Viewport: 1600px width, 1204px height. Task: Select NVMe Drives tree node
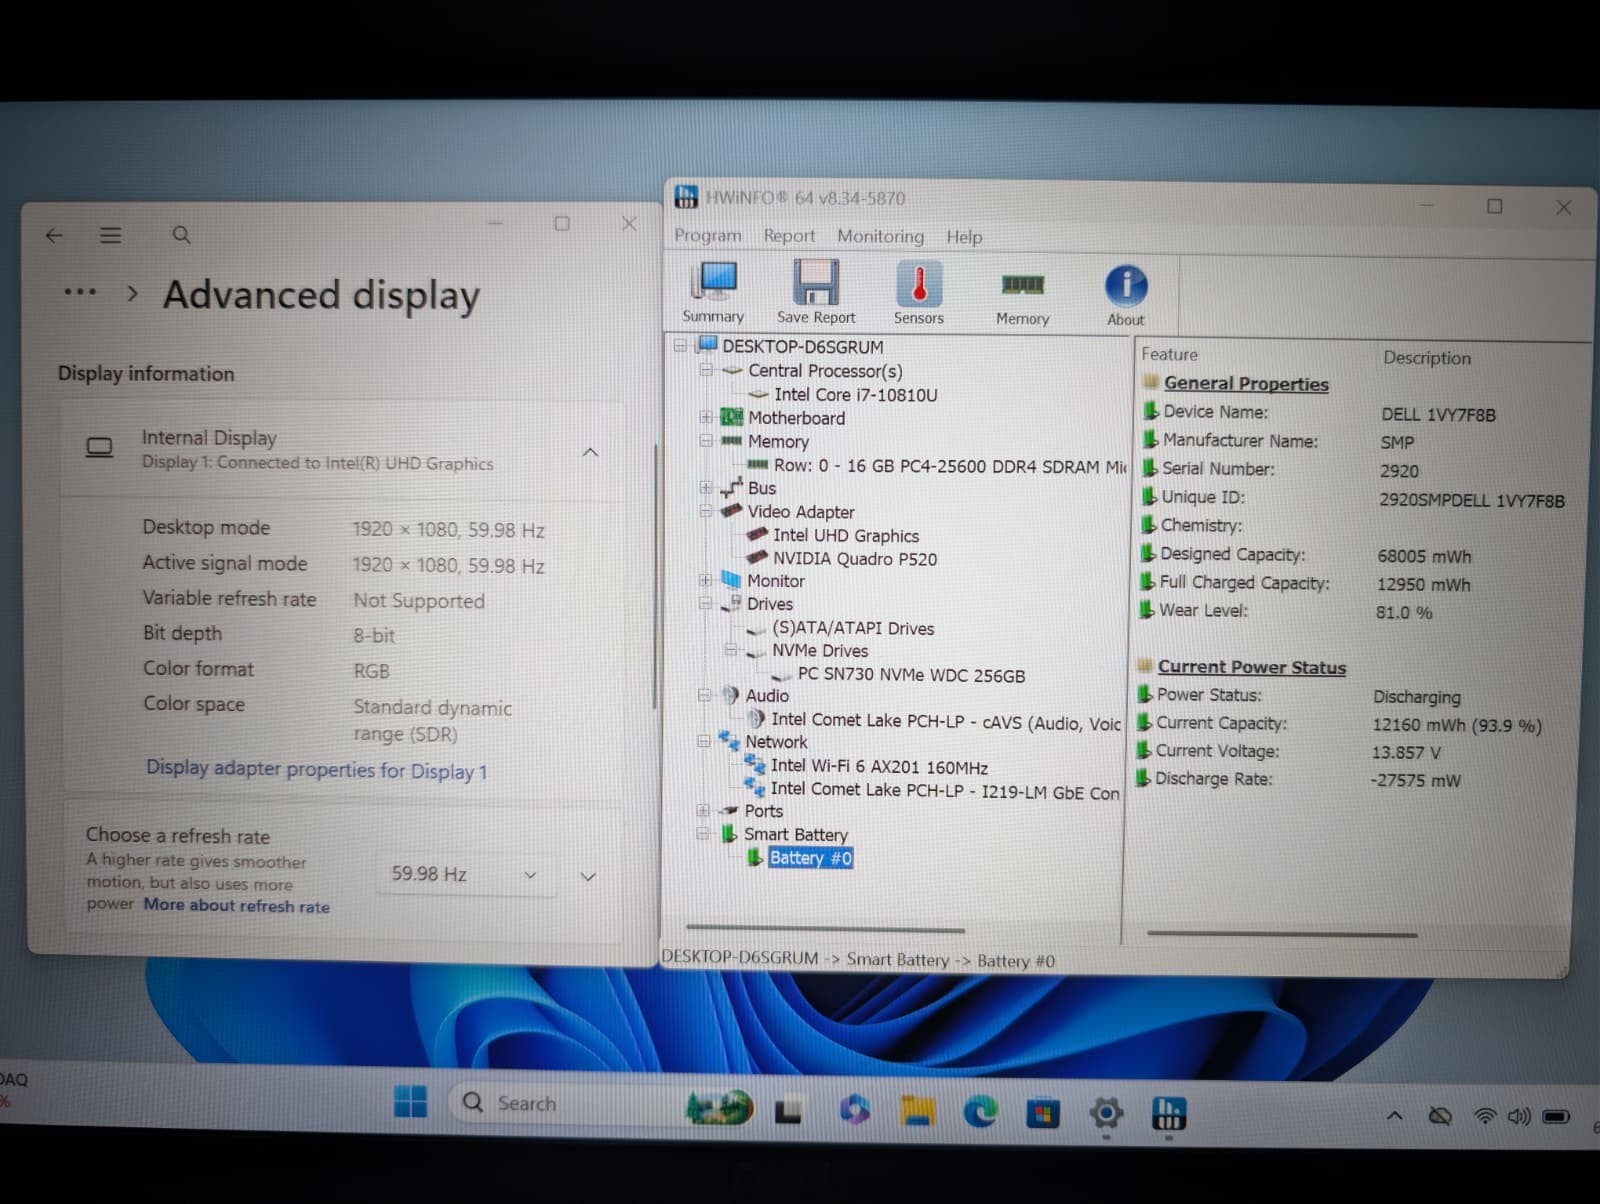(820, 651)
